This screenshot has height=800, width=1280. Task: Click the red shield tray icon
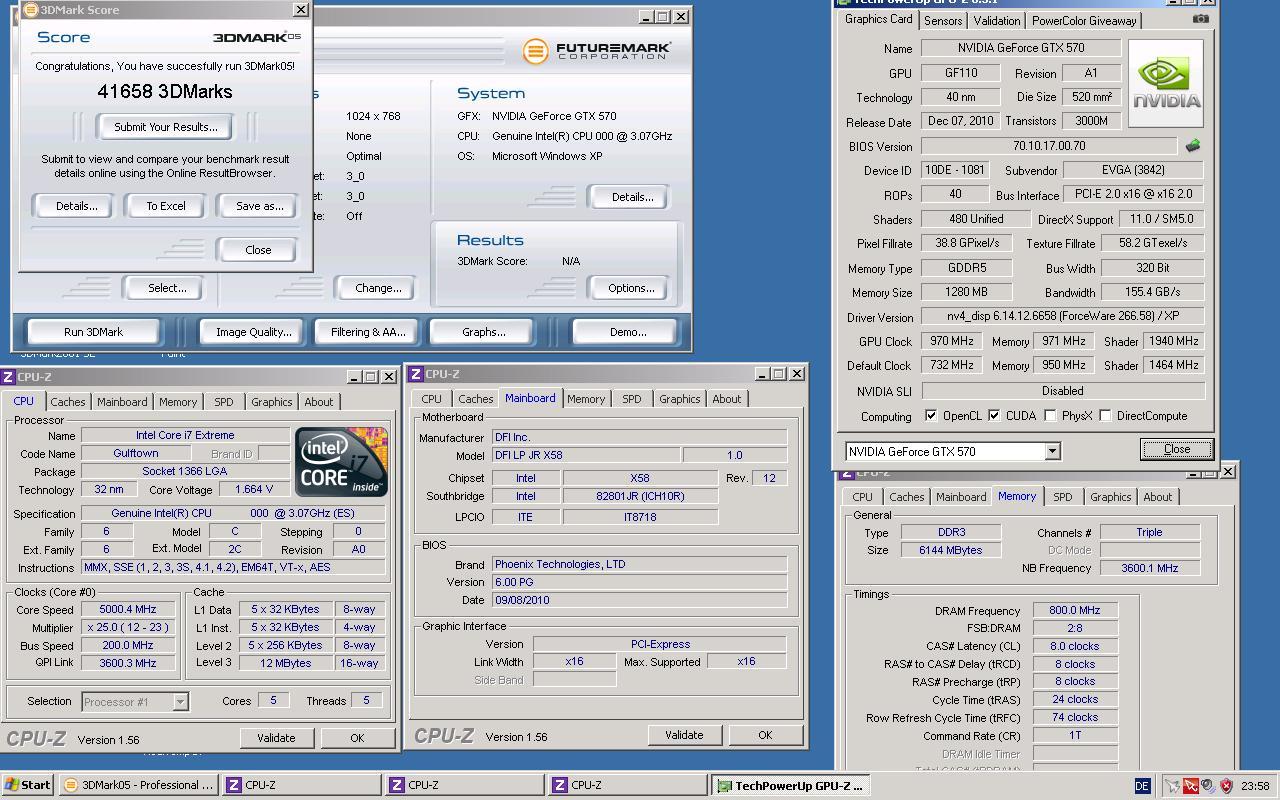tap(1226, 786)
